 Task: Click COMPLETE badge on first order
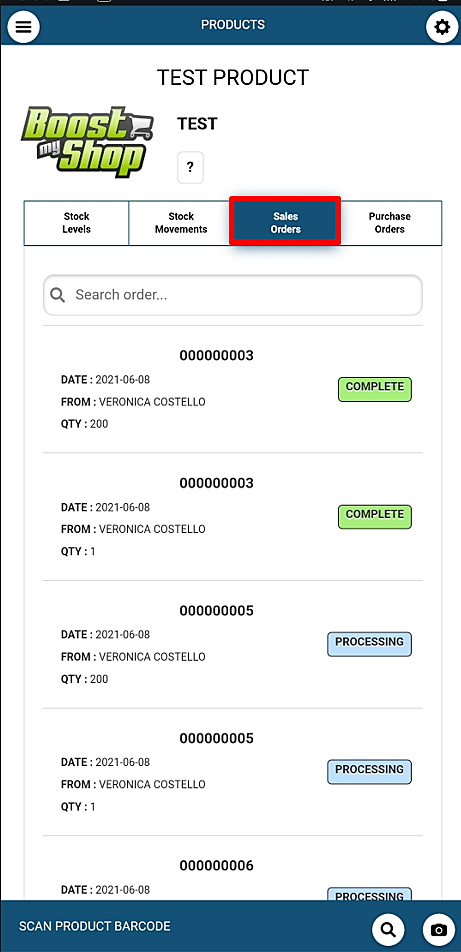pyautogui.click(x=375, y=389)
